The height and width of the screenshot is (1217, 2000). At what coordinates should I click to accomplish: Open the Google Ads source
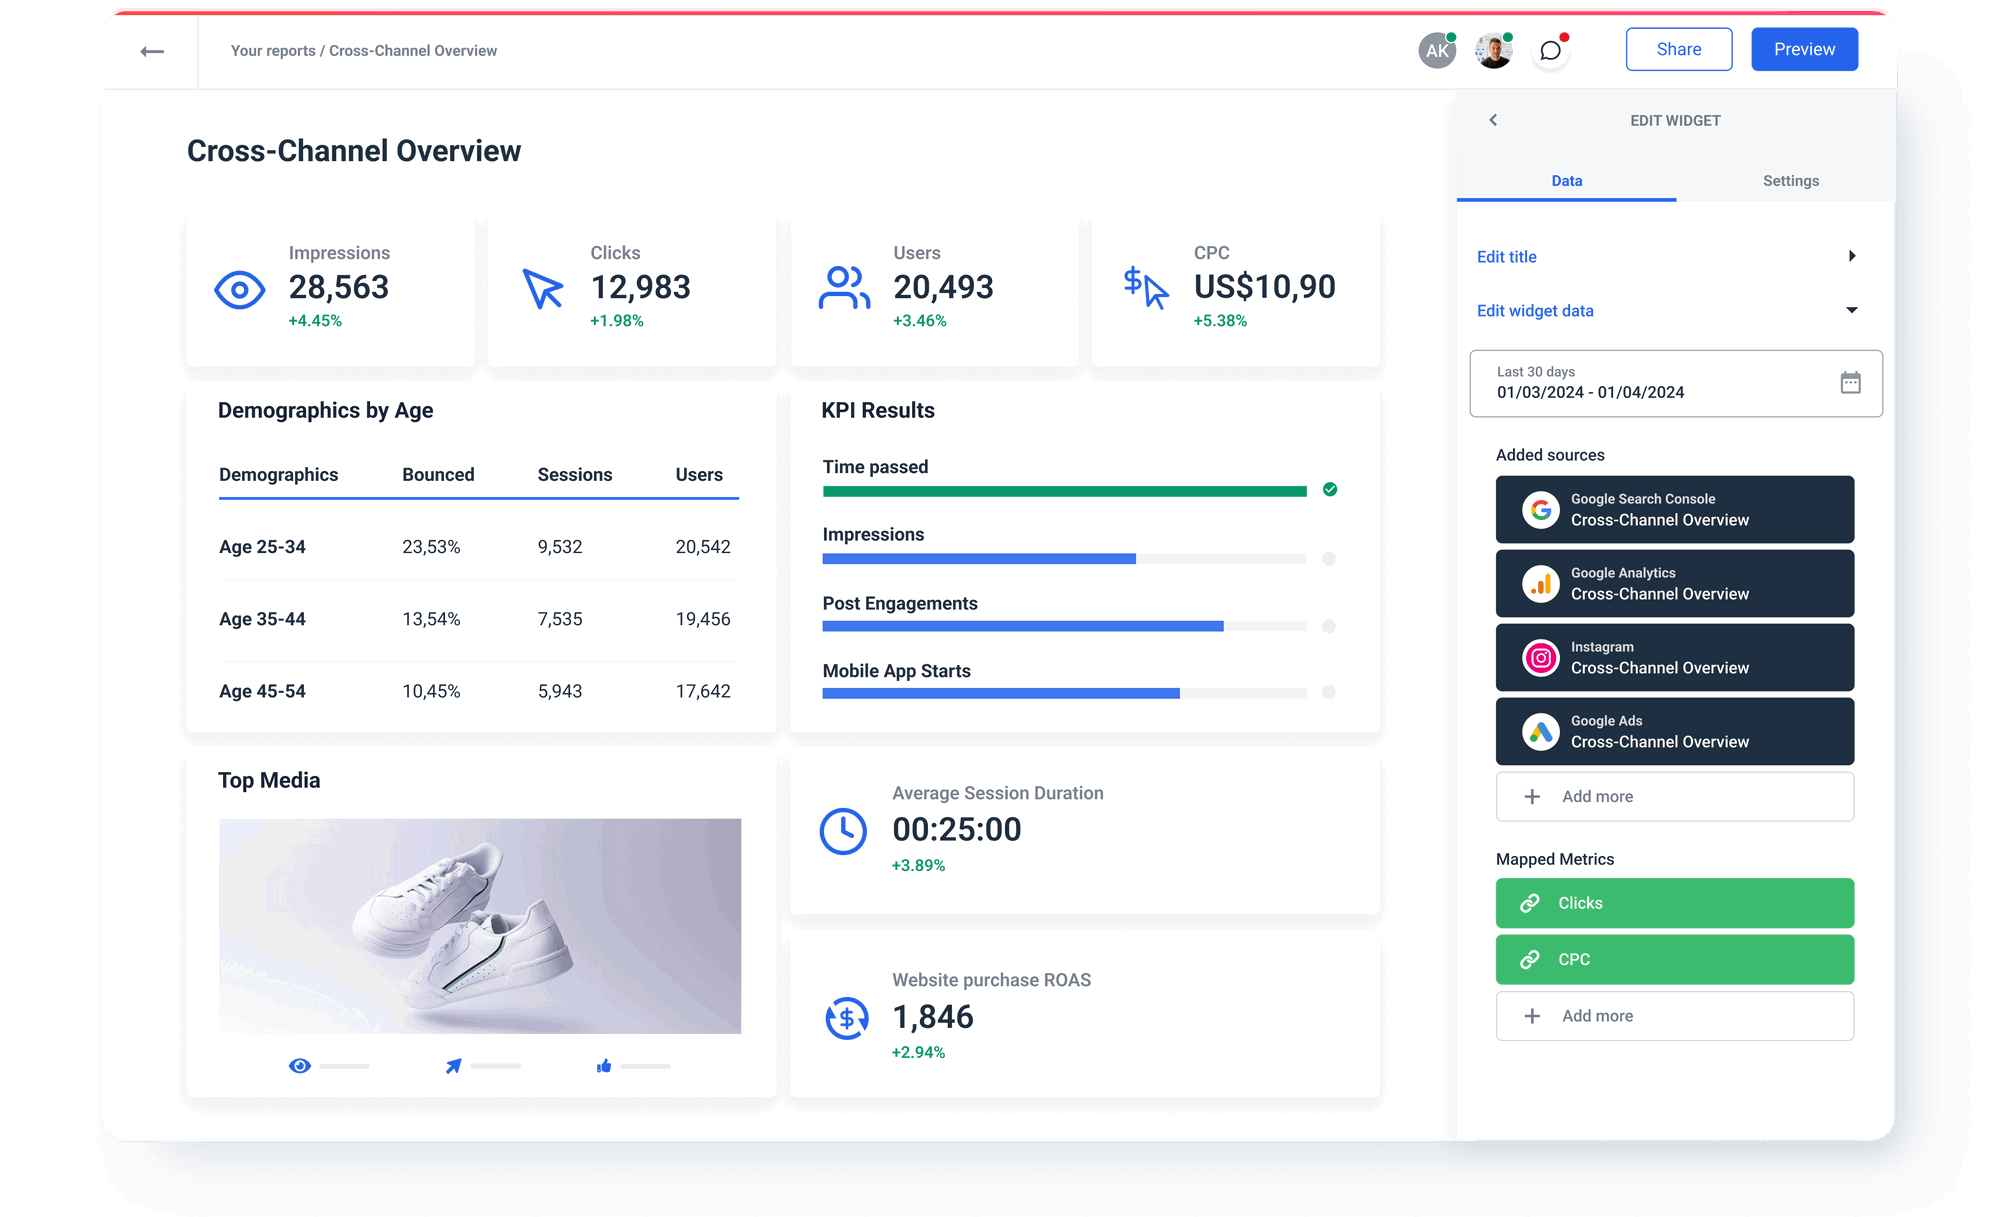[x=1540, y=731]
